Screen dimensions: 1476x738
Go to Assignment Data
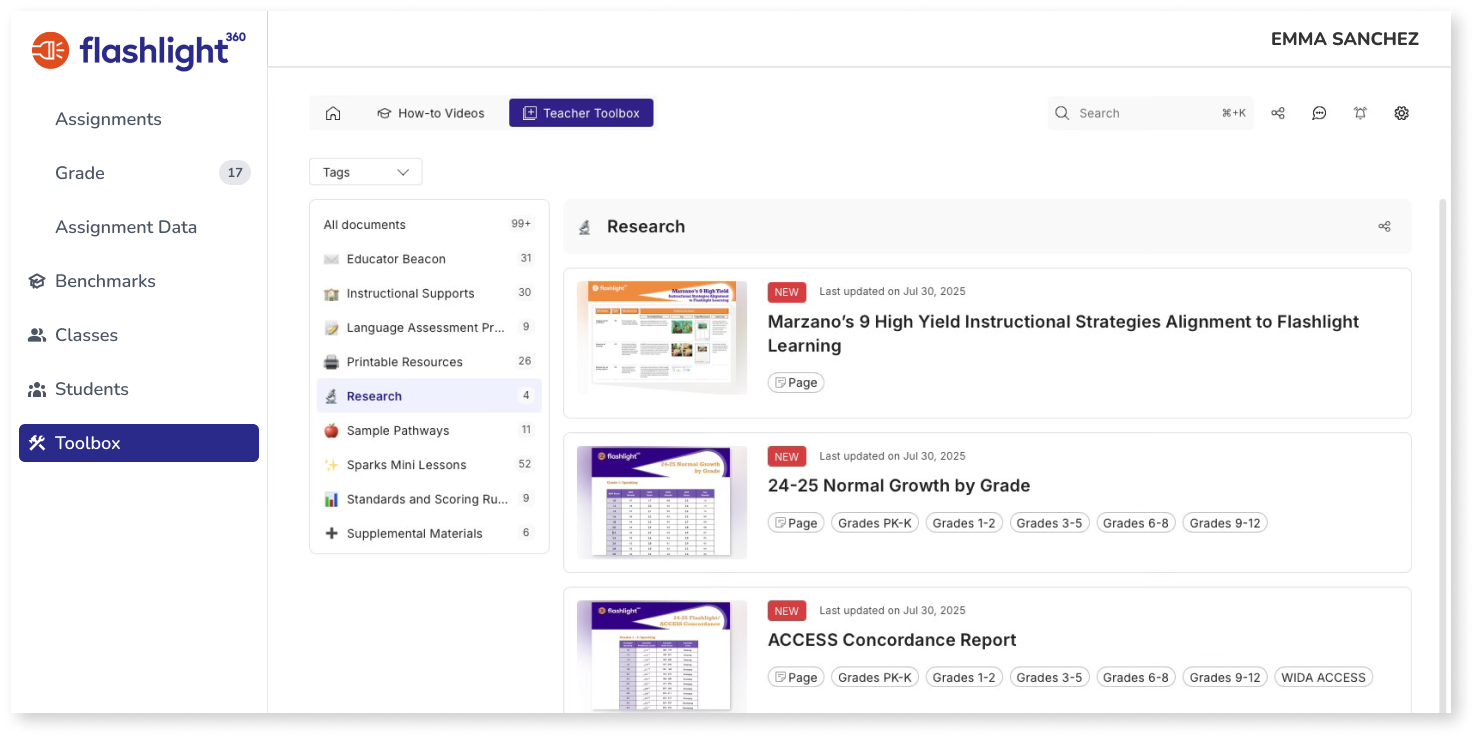tap(126, 227)
